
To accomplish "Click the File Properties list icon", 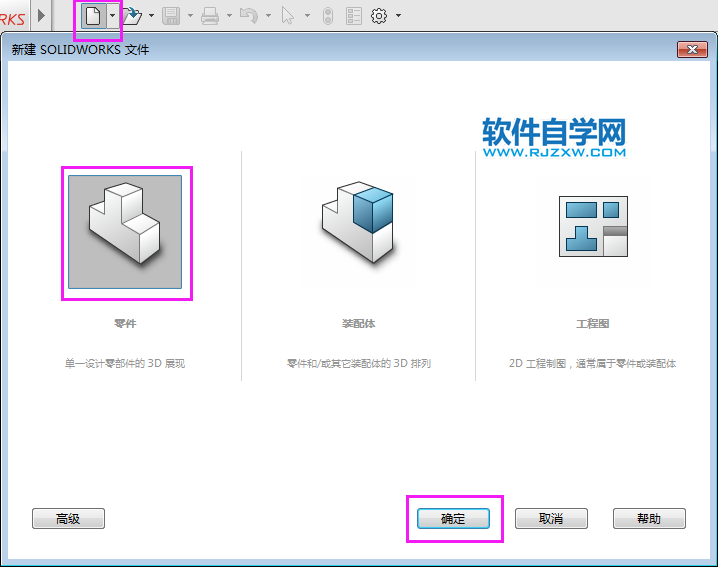I will click(x=354, y=16).
